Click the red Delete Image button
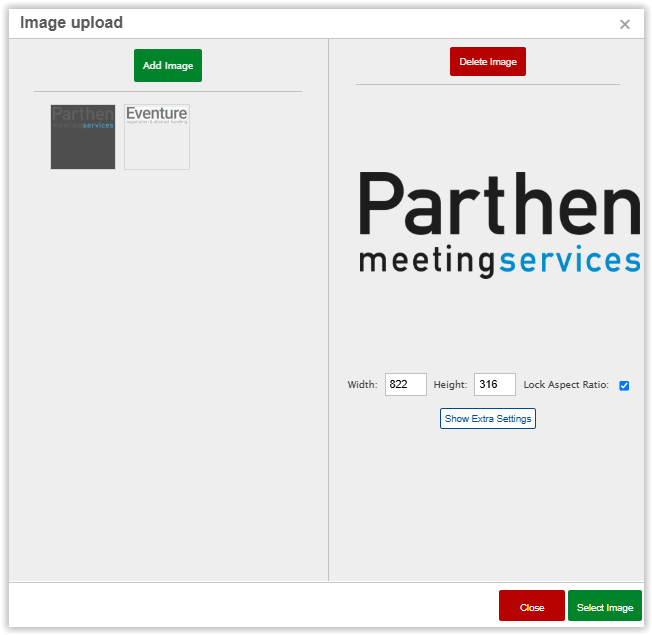This screenshot has height=635, width=652. point(487,62)
